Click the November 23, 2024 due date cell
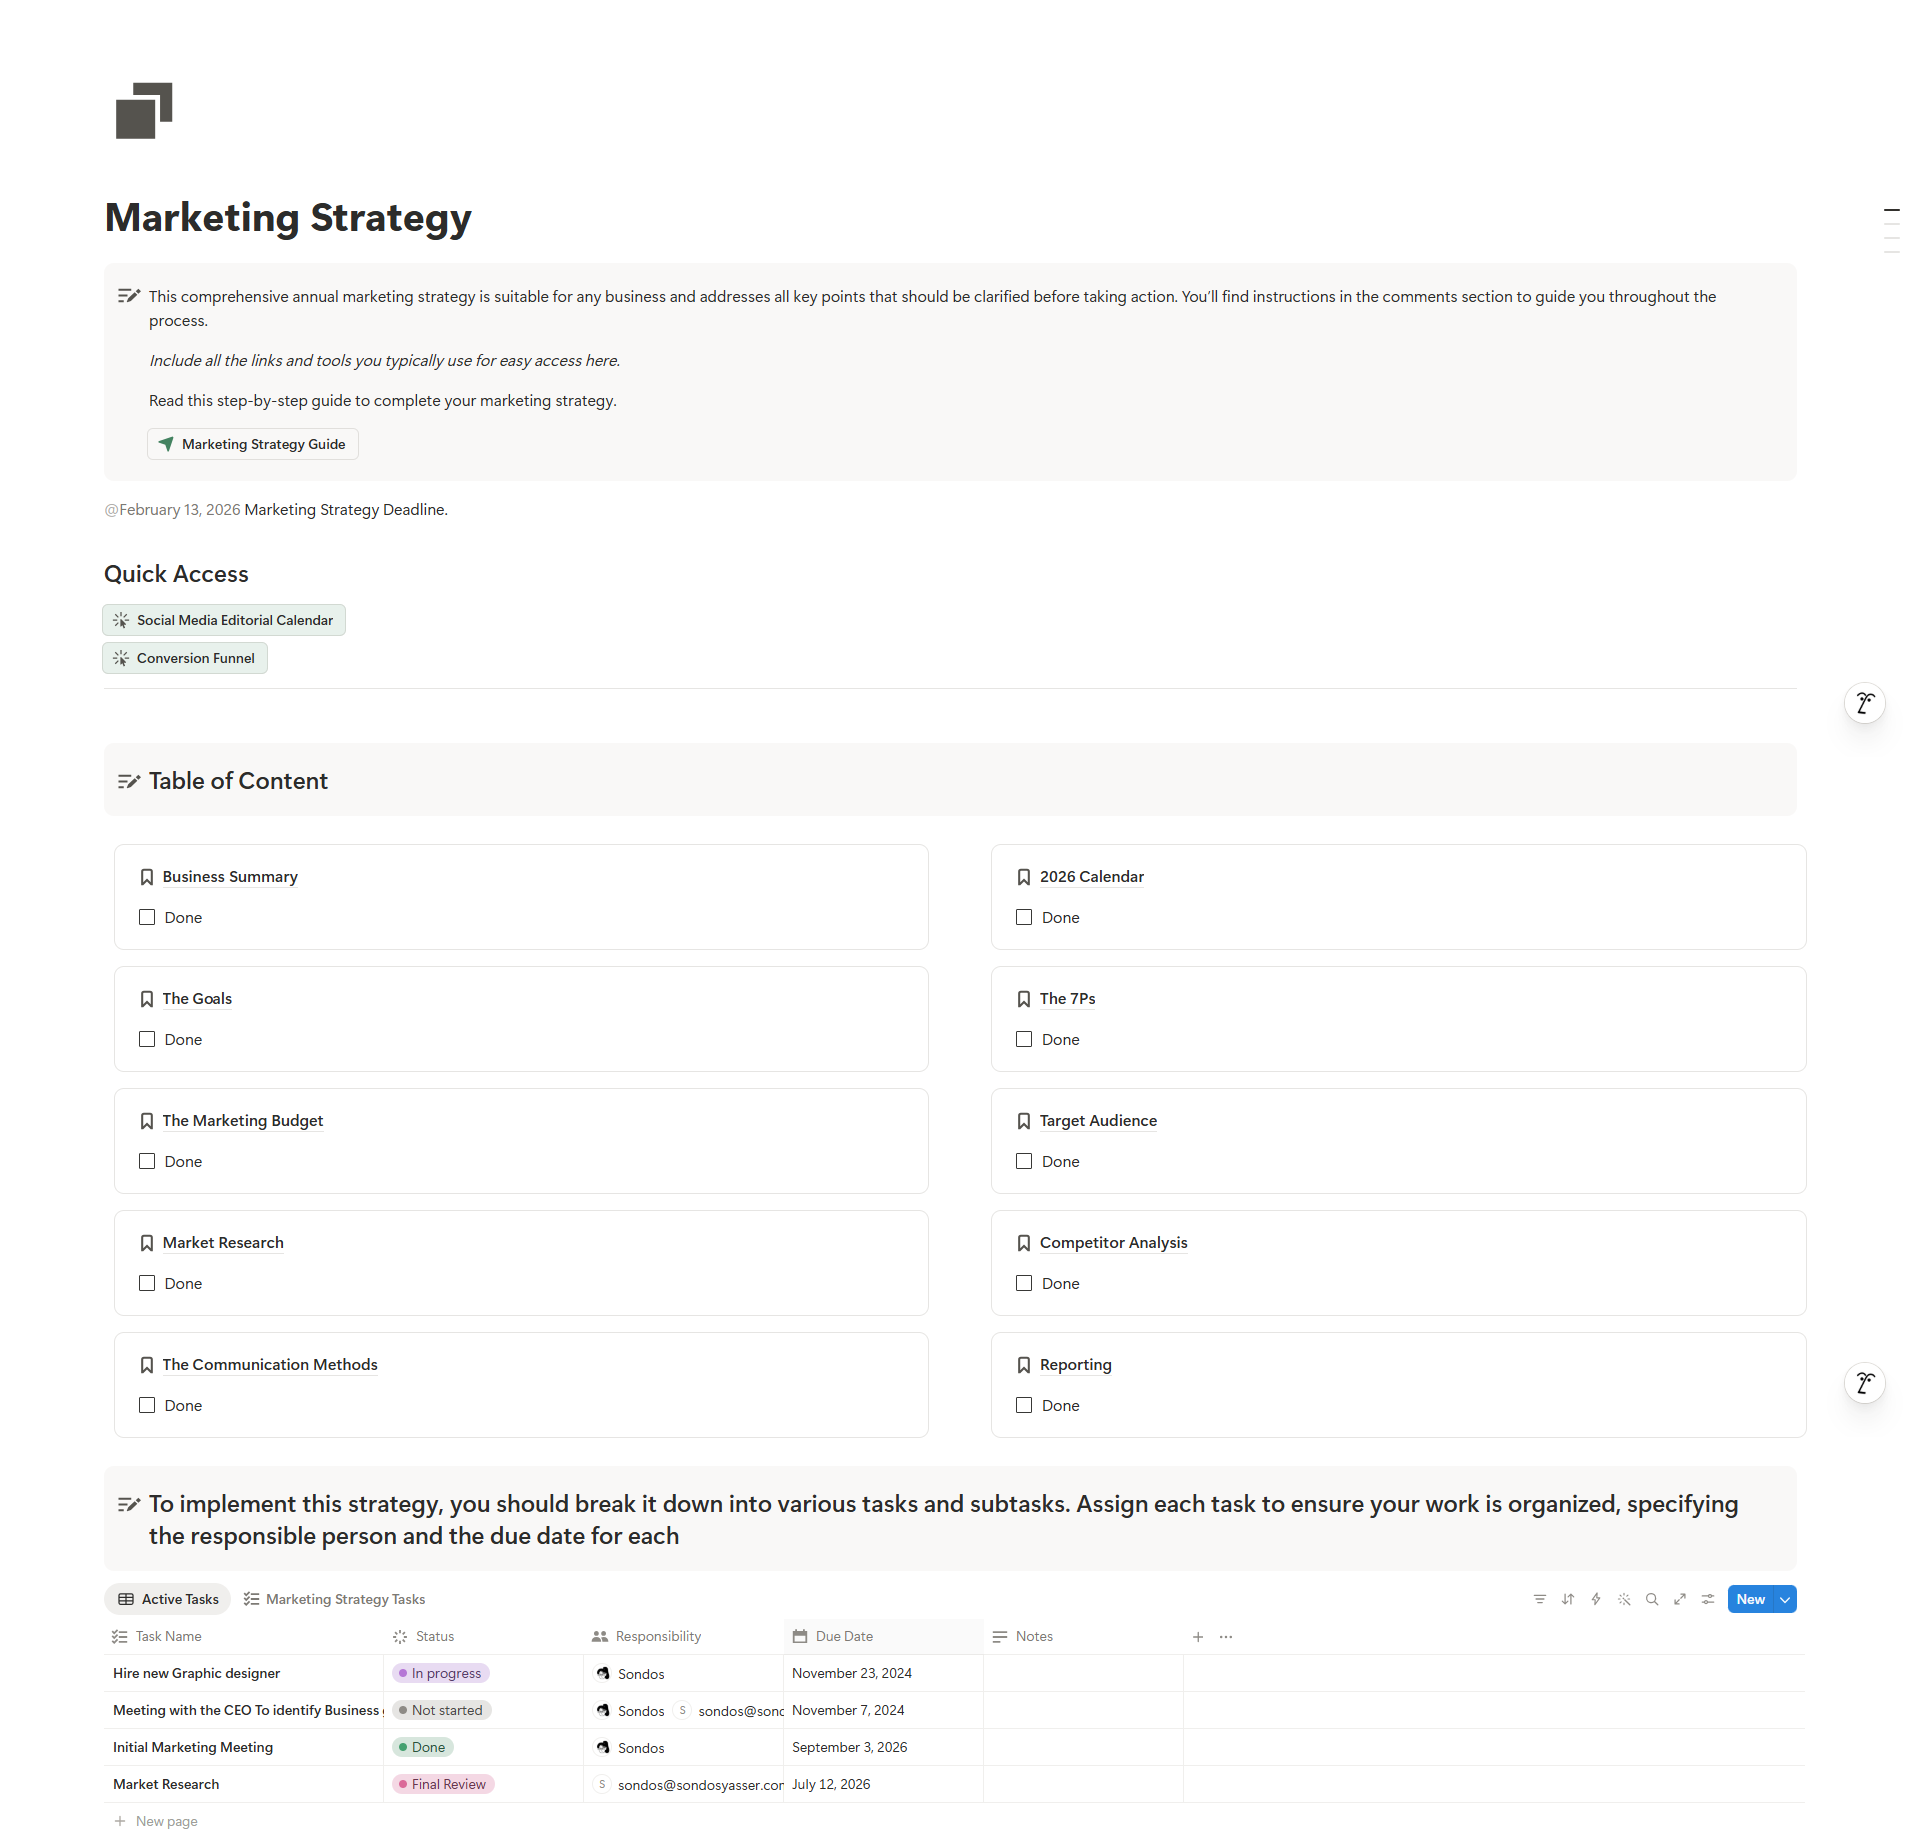This screenshot has height=1845, width=1920. pyautogui.click(x=883, y=1673)
